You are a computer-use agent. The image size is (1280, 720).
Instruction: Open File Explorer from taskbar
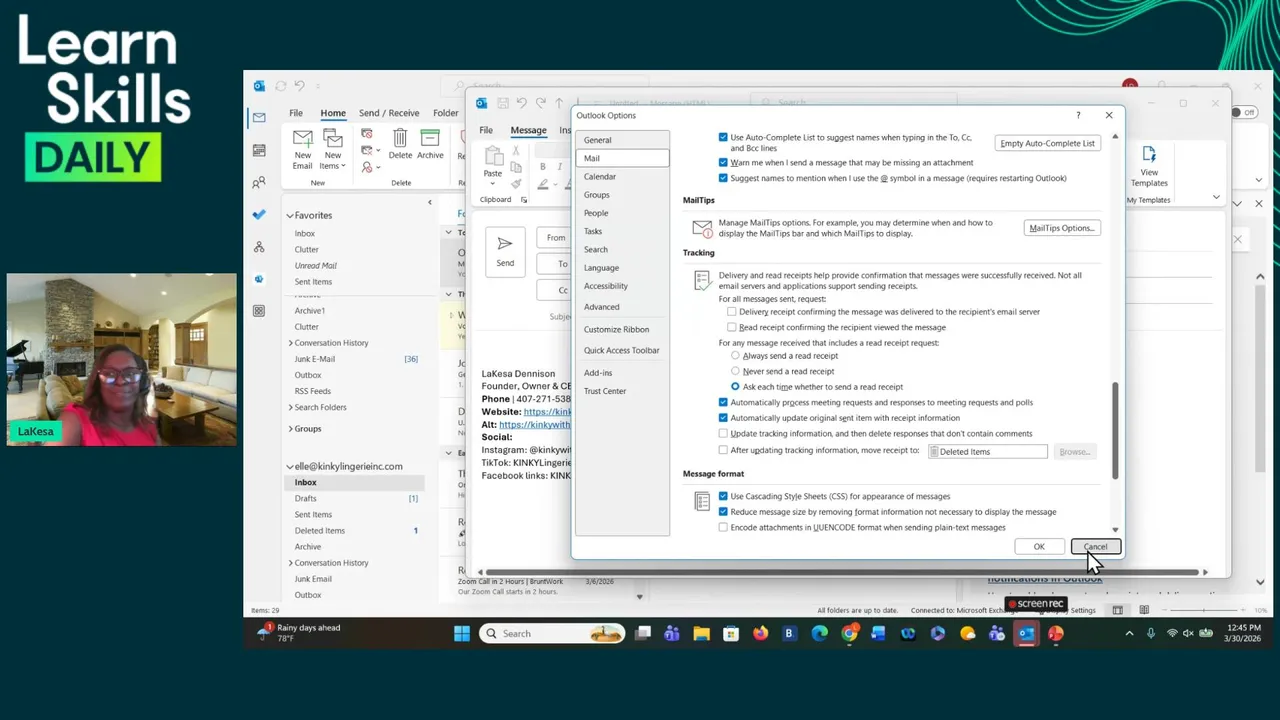tap(702, 633)
